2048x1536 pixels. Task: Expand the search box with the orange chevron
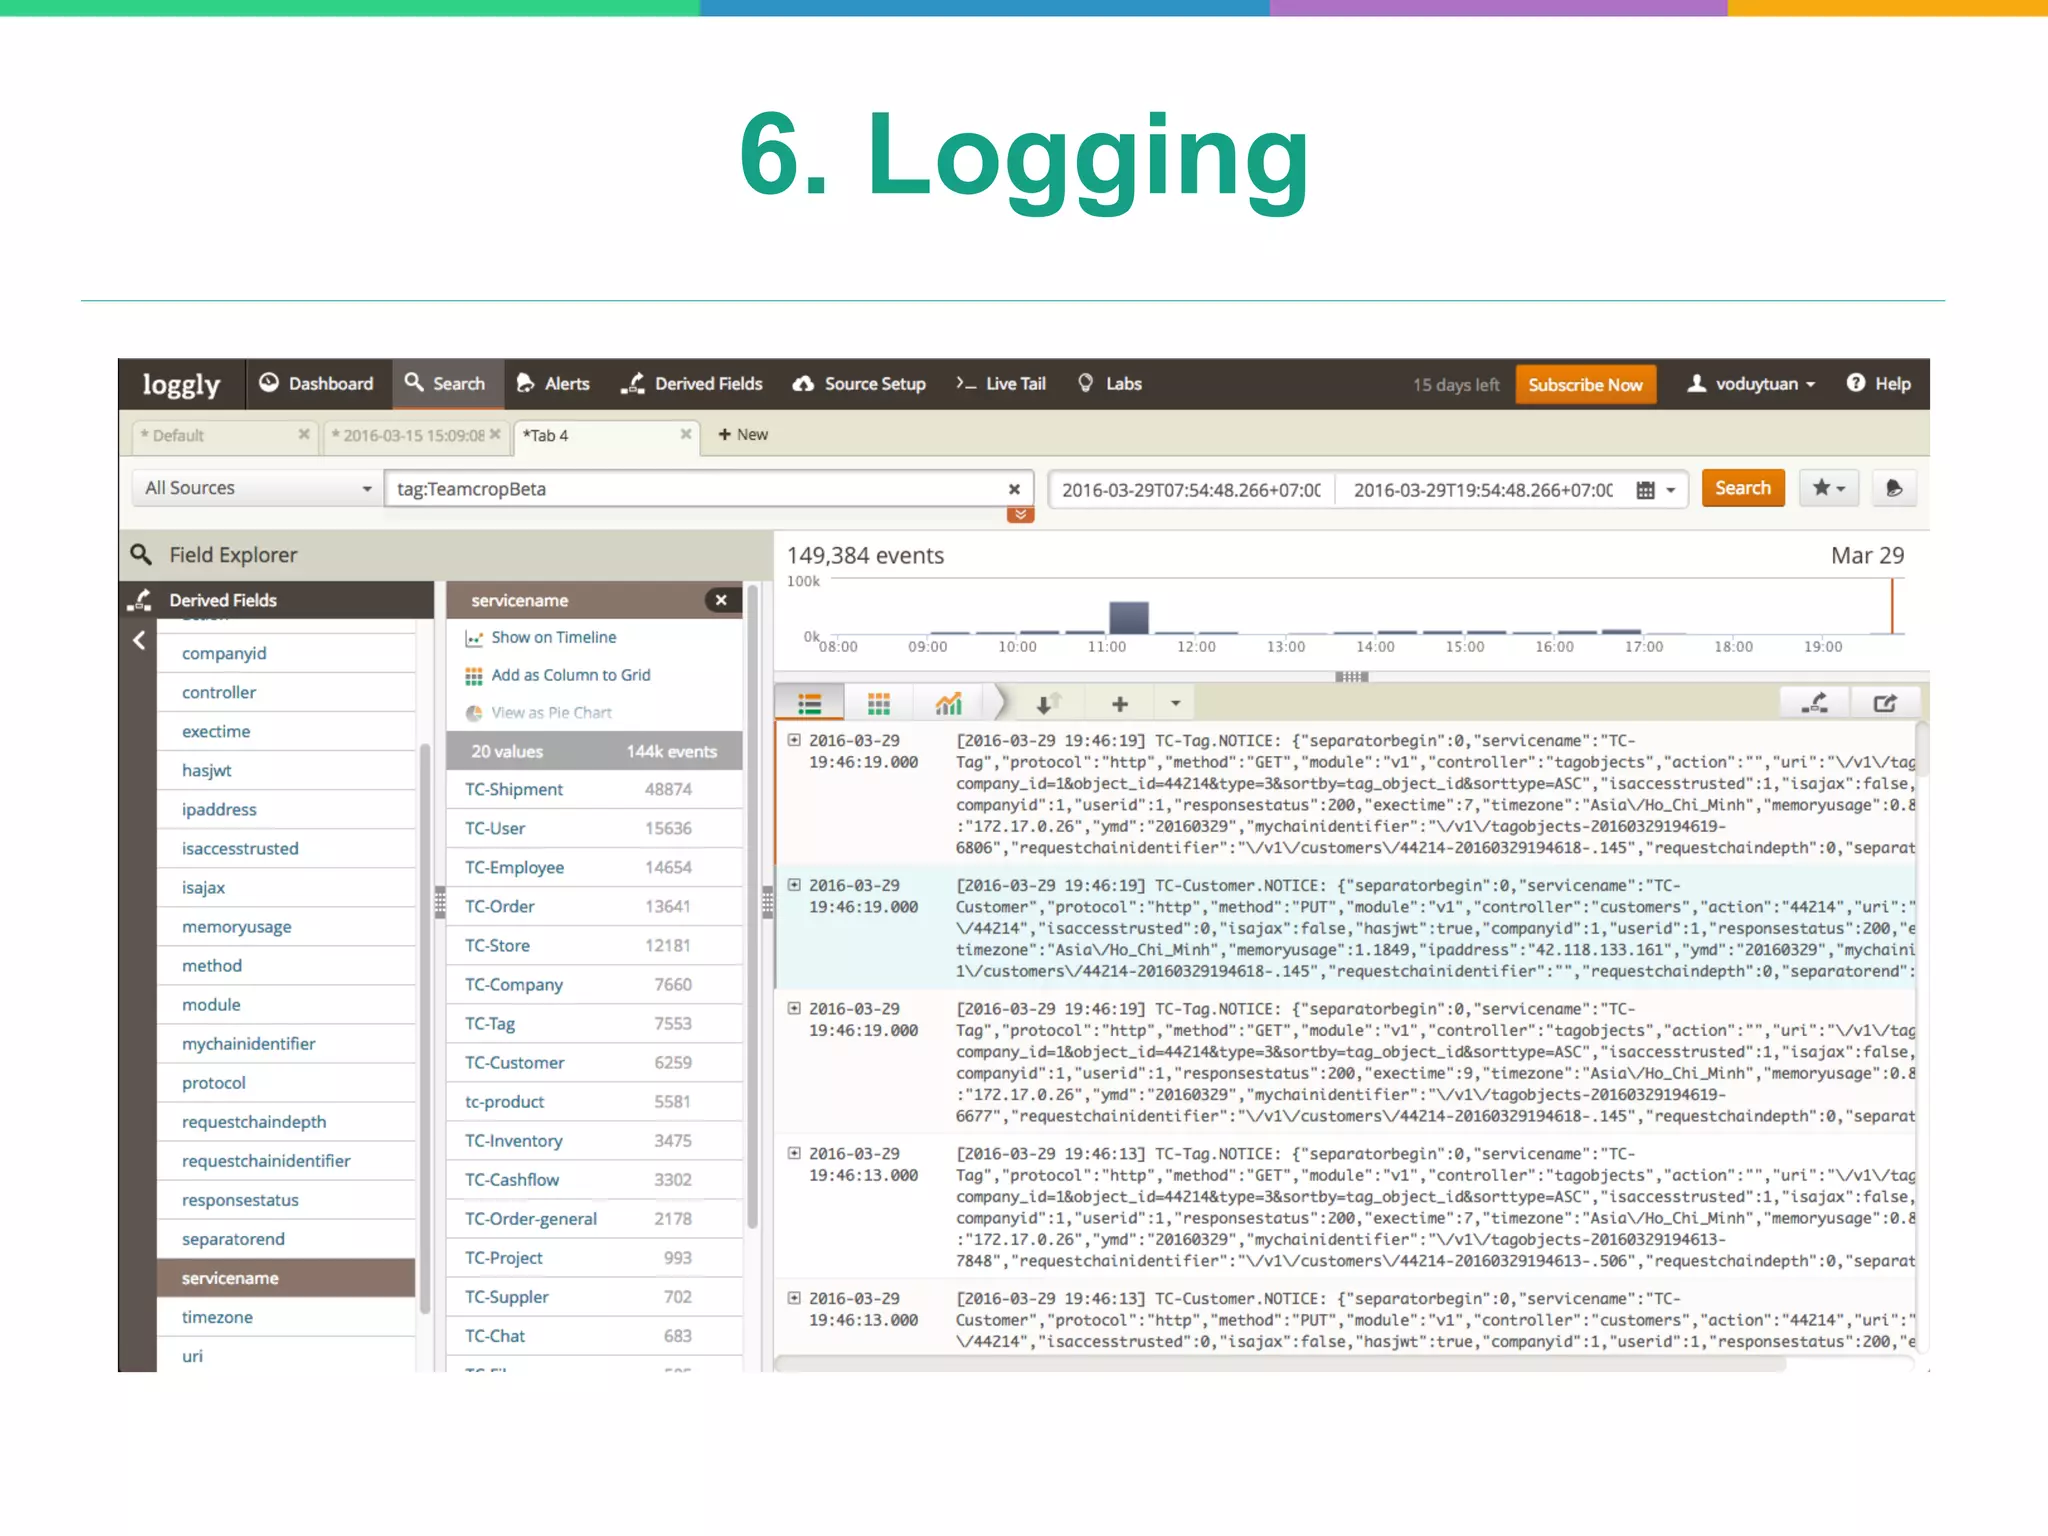click(x=1020, y=515)
